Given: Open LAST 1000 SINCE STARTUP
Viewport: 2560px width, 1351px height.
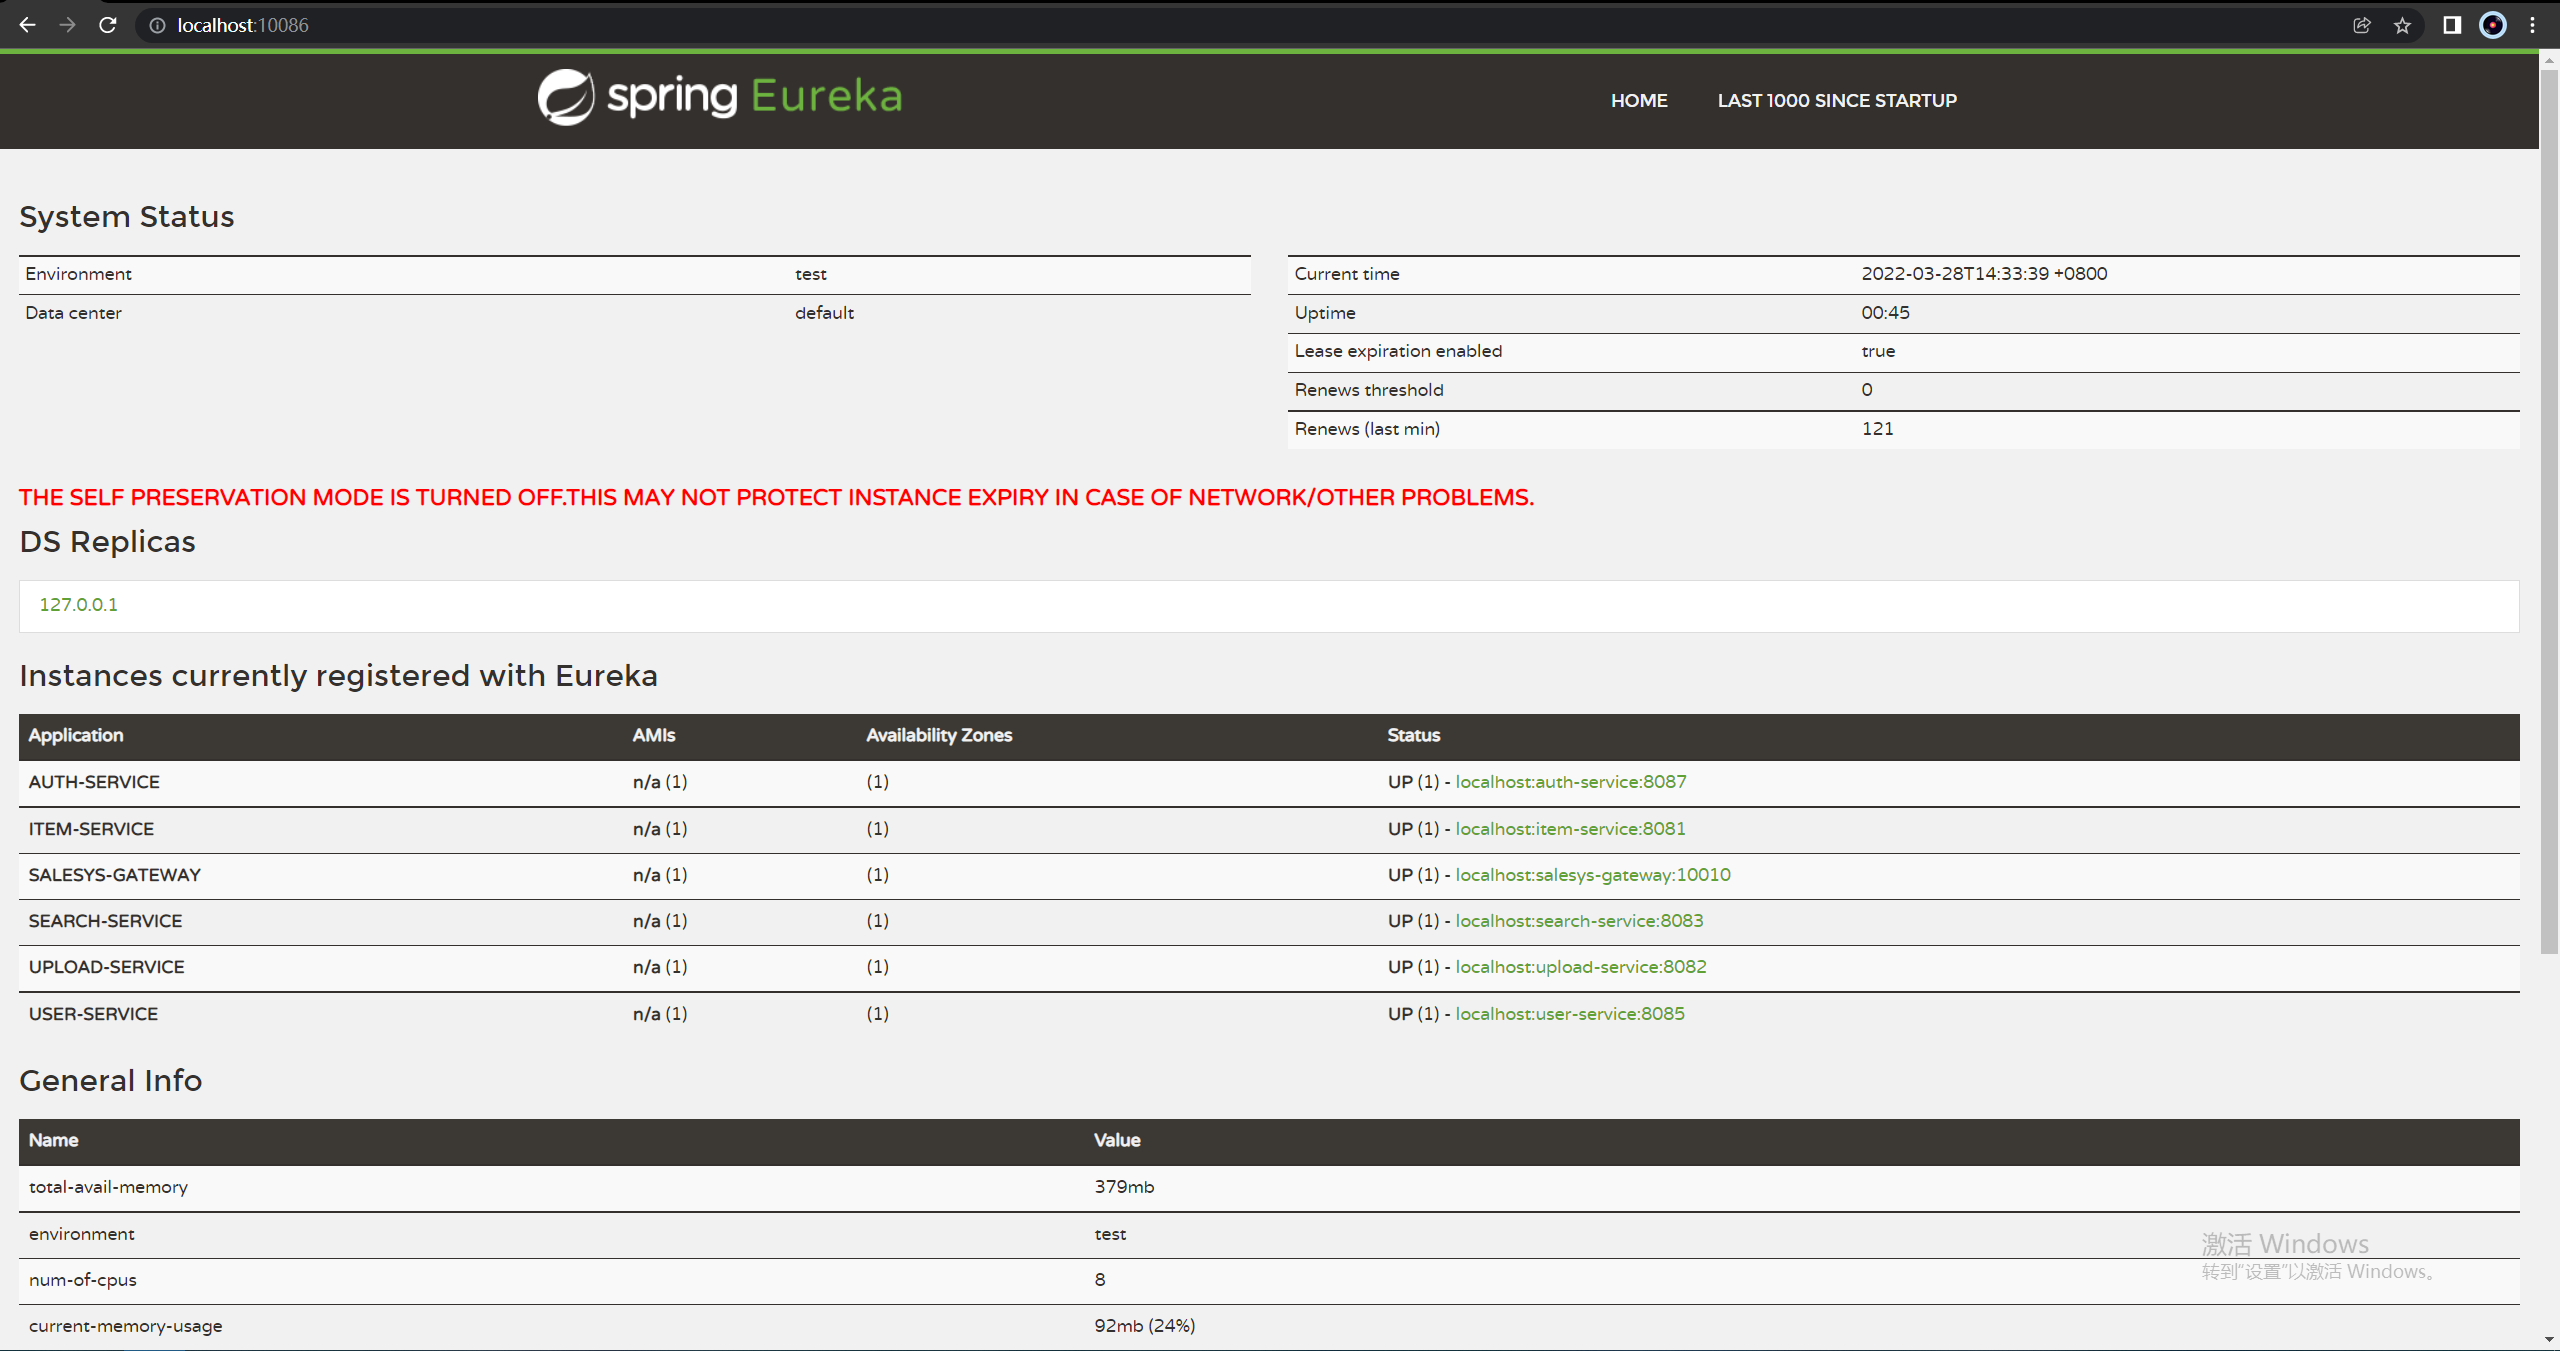Looking at the screenshot, I should click(x=1837, y=101).
